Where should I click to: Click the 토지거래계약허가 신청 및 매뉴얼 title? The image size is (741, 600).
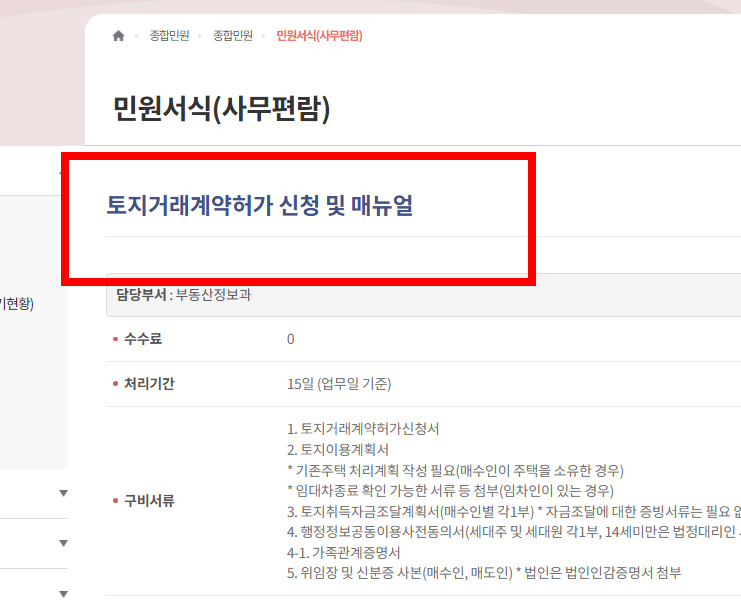click(x=260, y=205)
